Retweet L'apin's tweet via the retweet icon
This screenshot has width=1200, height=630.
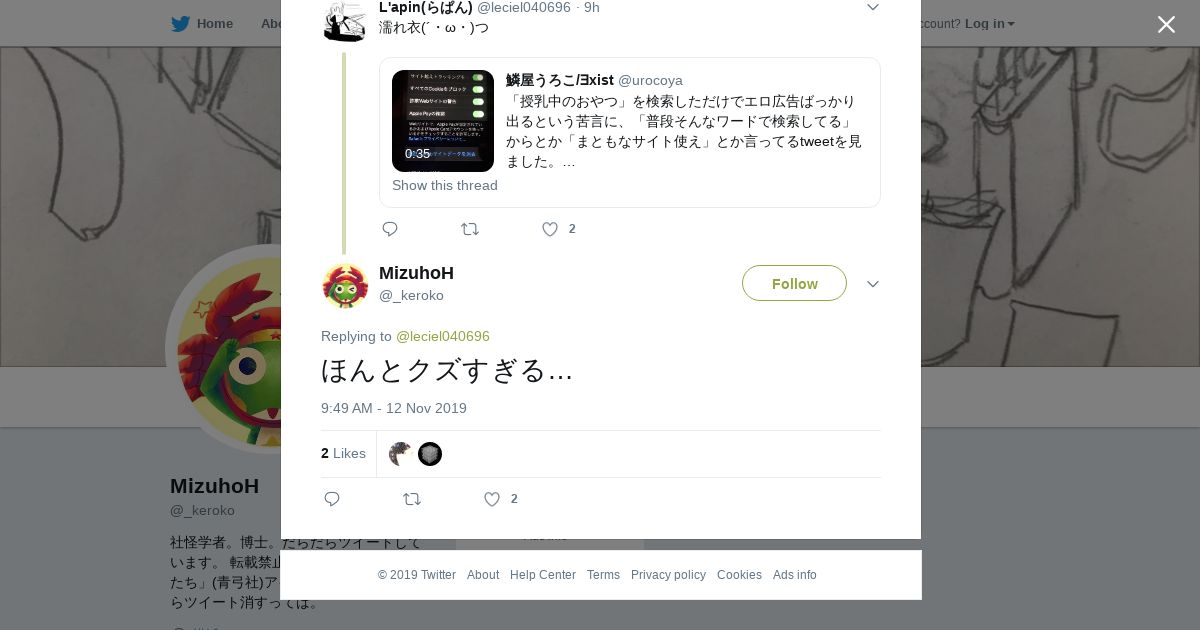470,229
